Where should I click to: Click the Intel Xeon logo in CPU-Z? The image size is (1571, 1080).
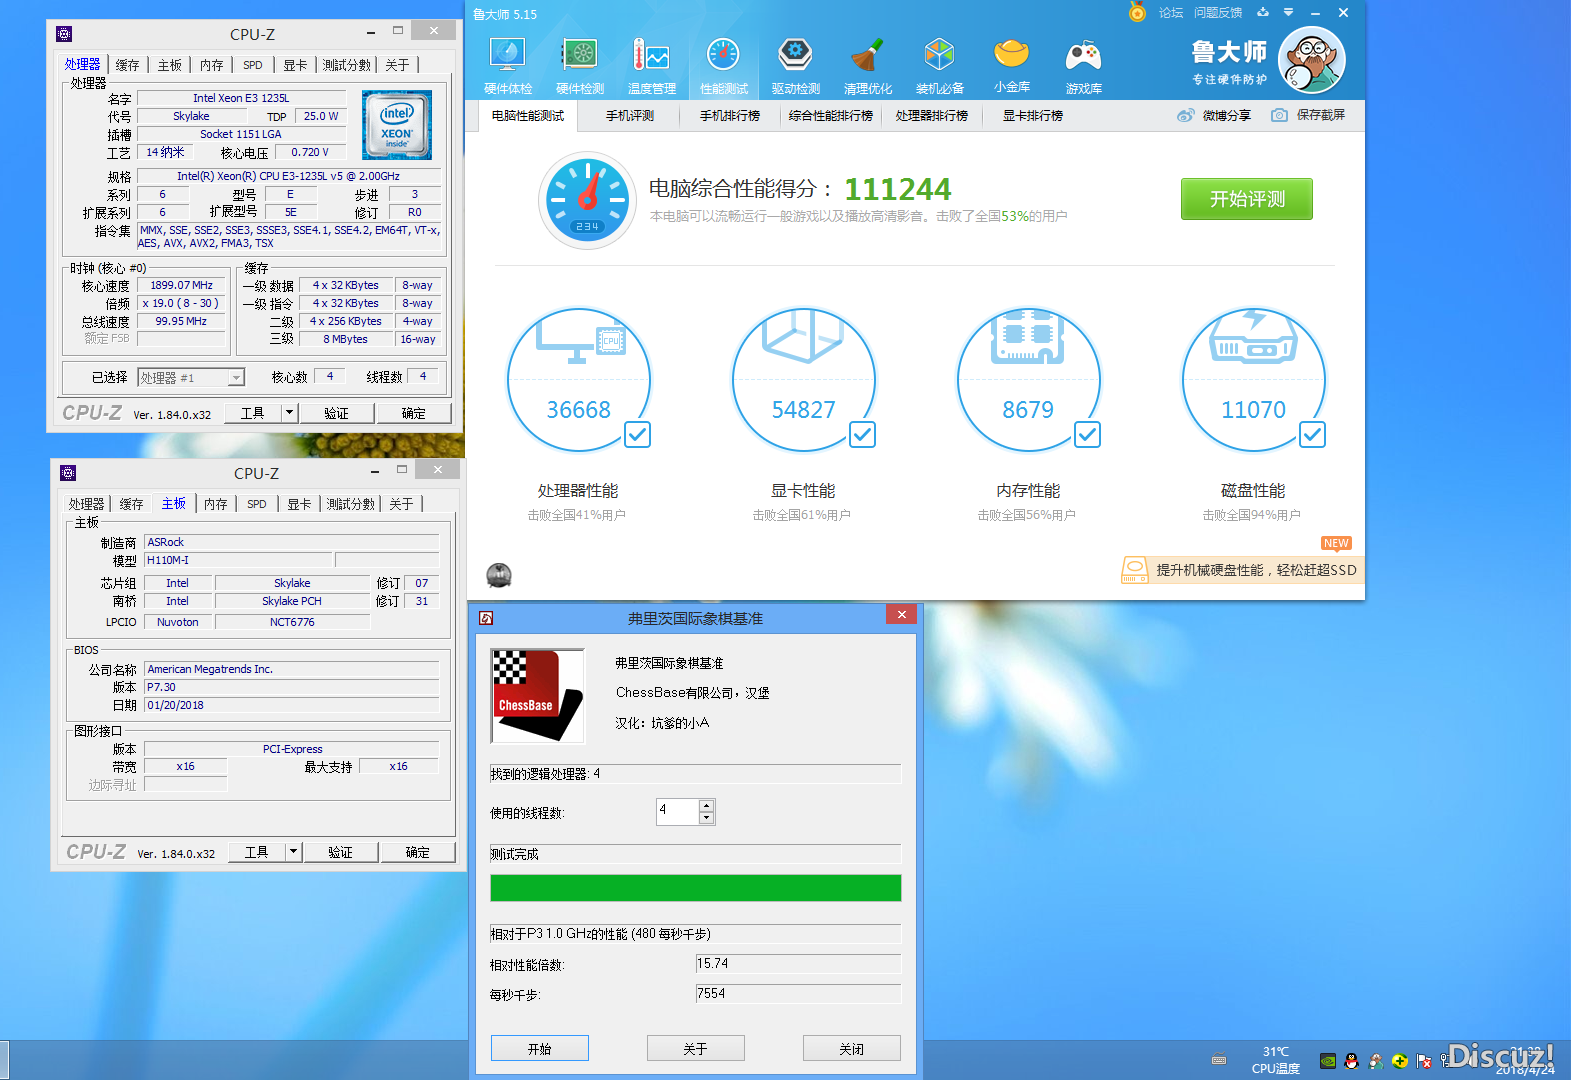pos(397,125)
